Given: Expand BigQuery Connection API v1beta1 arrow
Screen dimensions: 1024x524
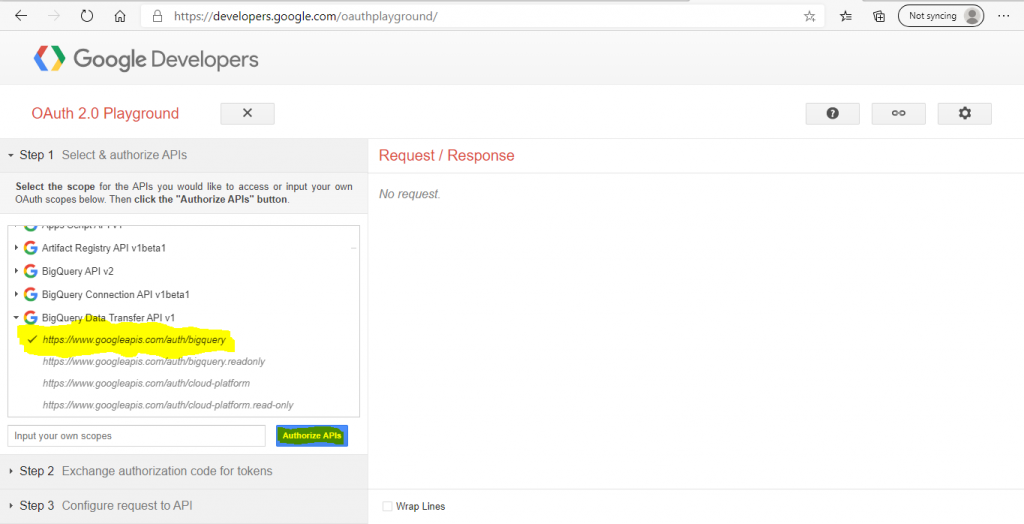Looking at the screenshot, I should pyautogui.click(x=16, y=295).
